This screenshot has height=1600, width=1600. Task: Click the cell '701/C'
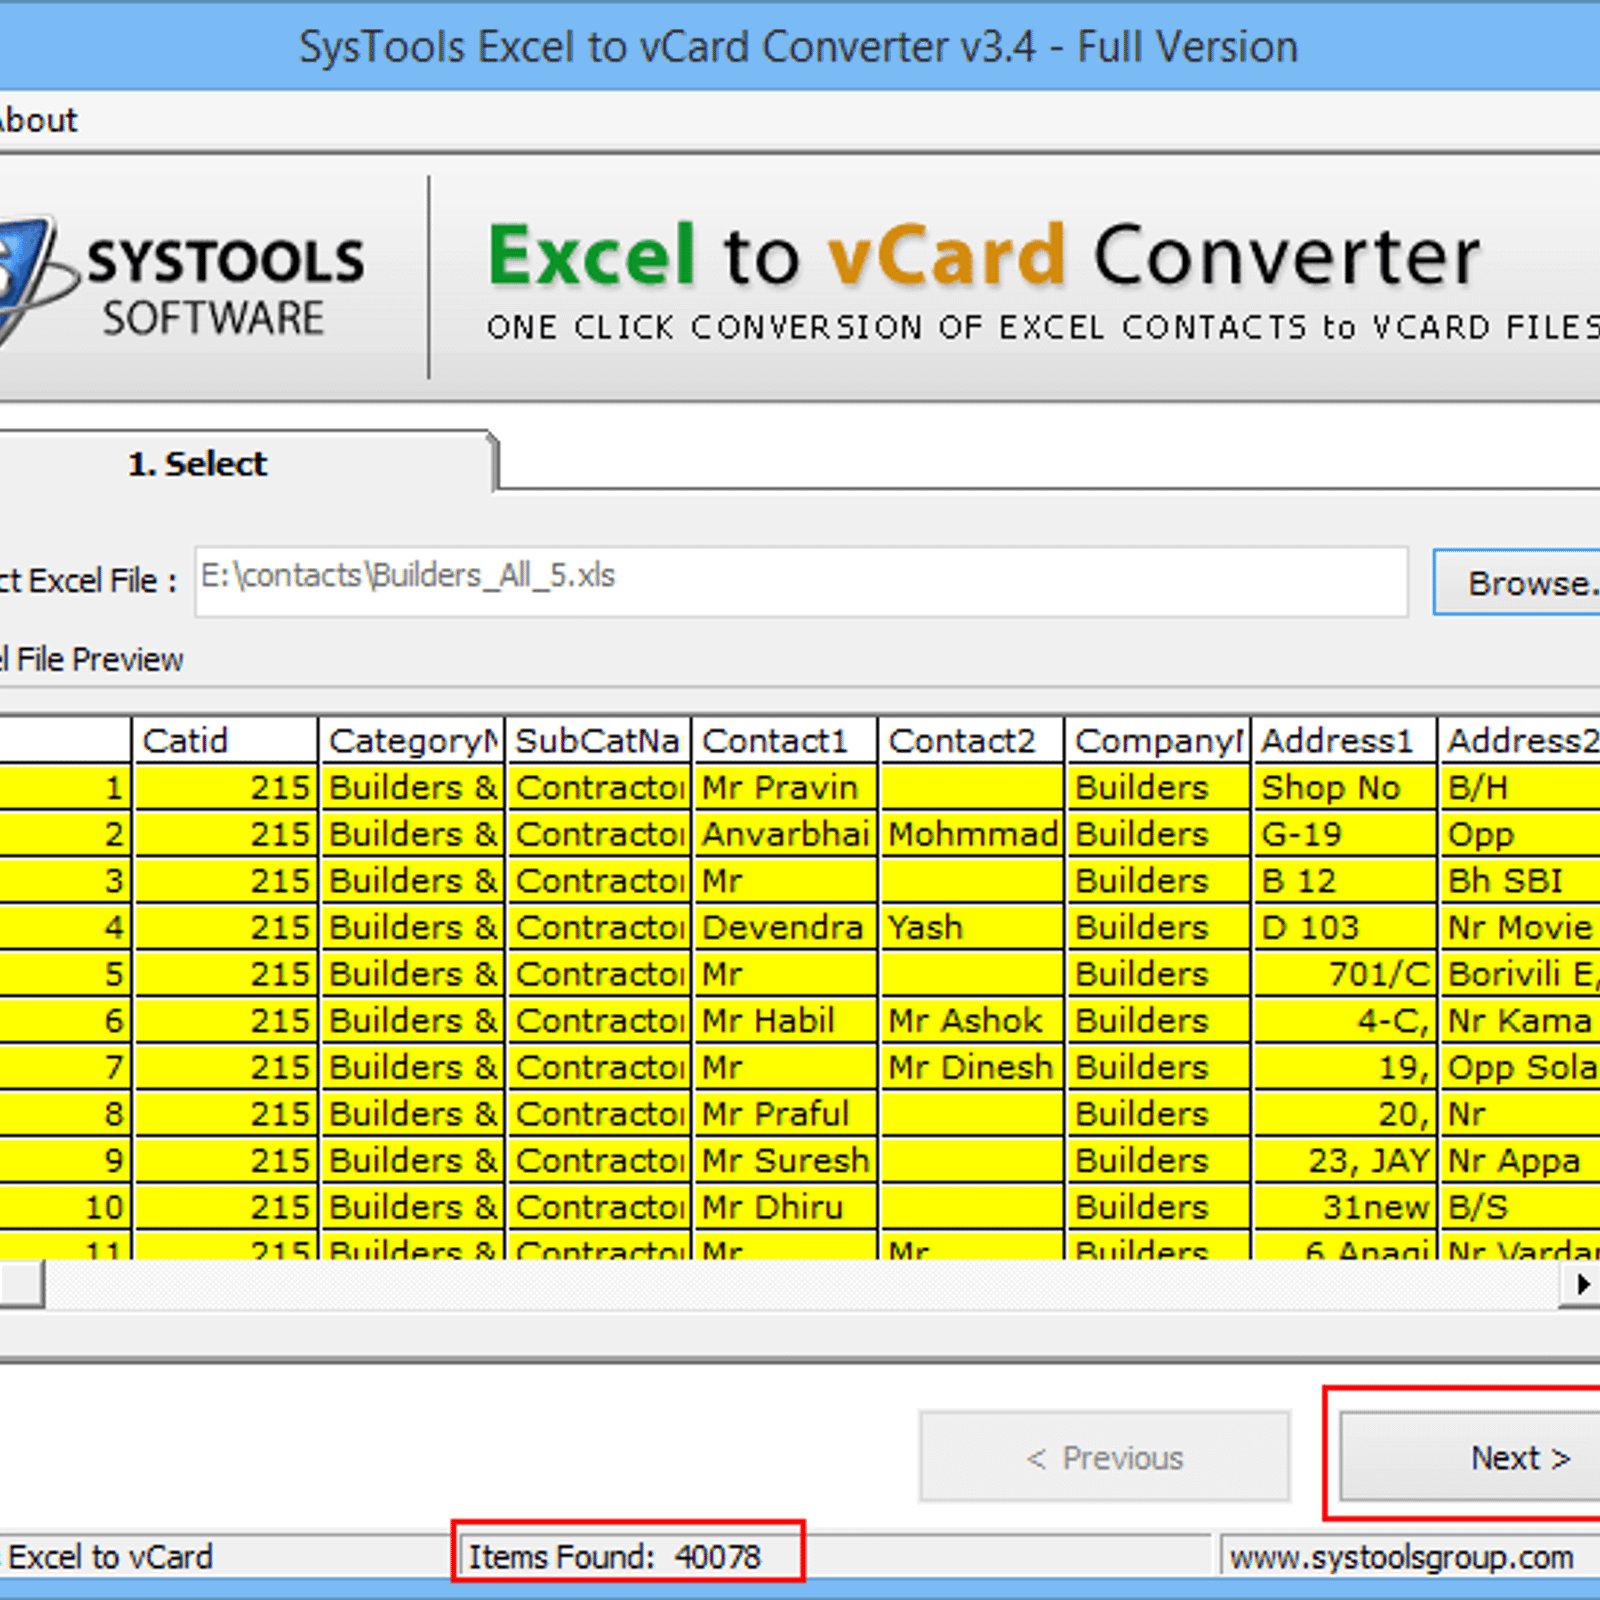point(1345,974)
